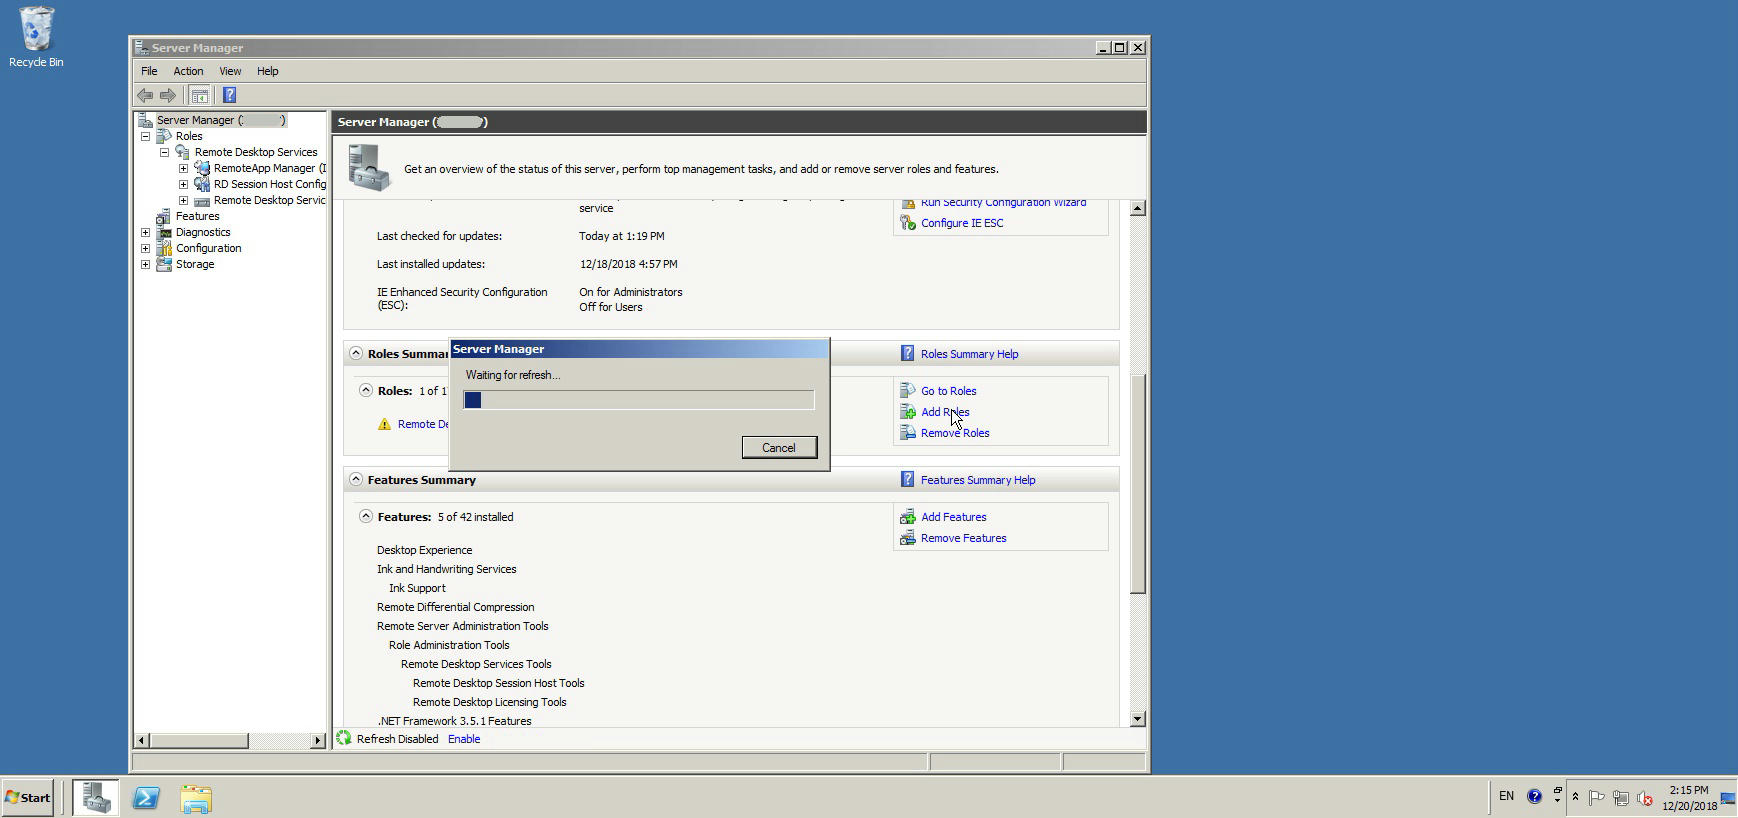Screen dimensions: 1738x818
Task: Click the tree pane scroll right arrow
Action: click(318, 740)
